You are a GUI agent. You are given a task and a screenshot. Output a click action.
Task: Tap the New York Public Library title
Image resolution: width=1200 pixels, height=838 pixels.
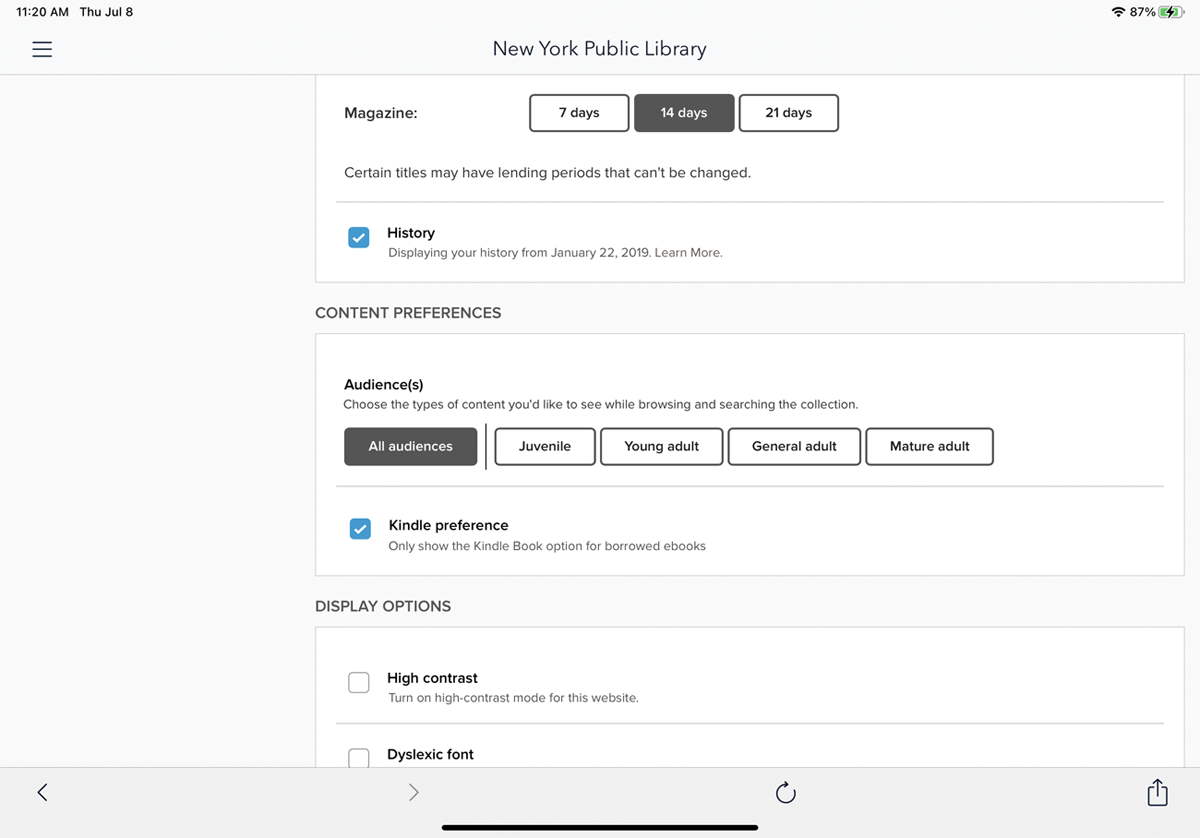[600, 49]
